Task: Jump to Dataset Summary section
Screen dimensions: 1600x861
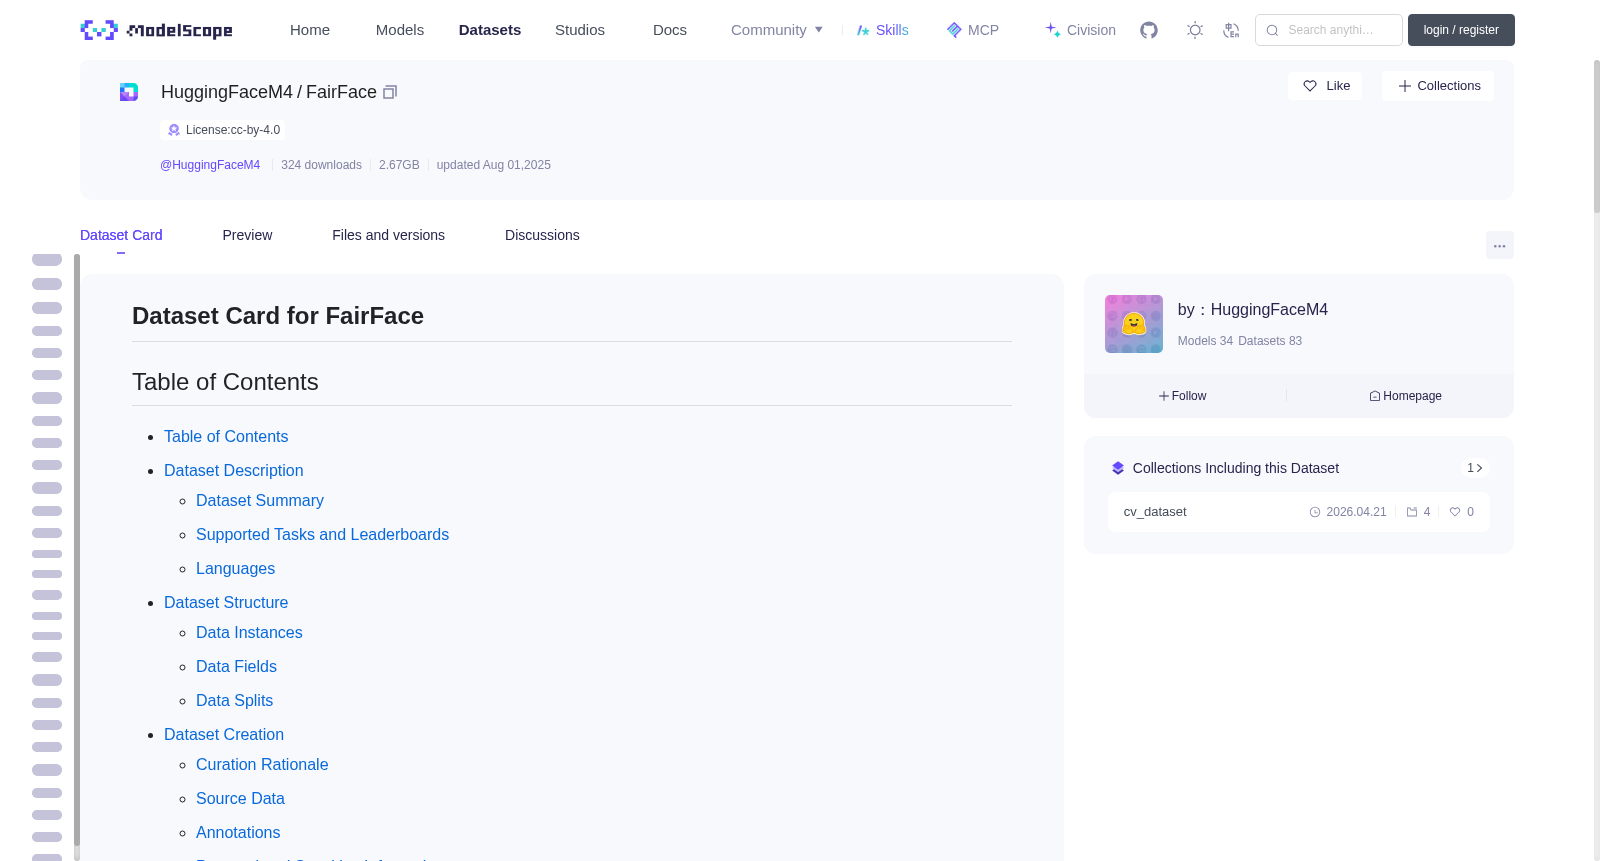Action: (260, 501)
